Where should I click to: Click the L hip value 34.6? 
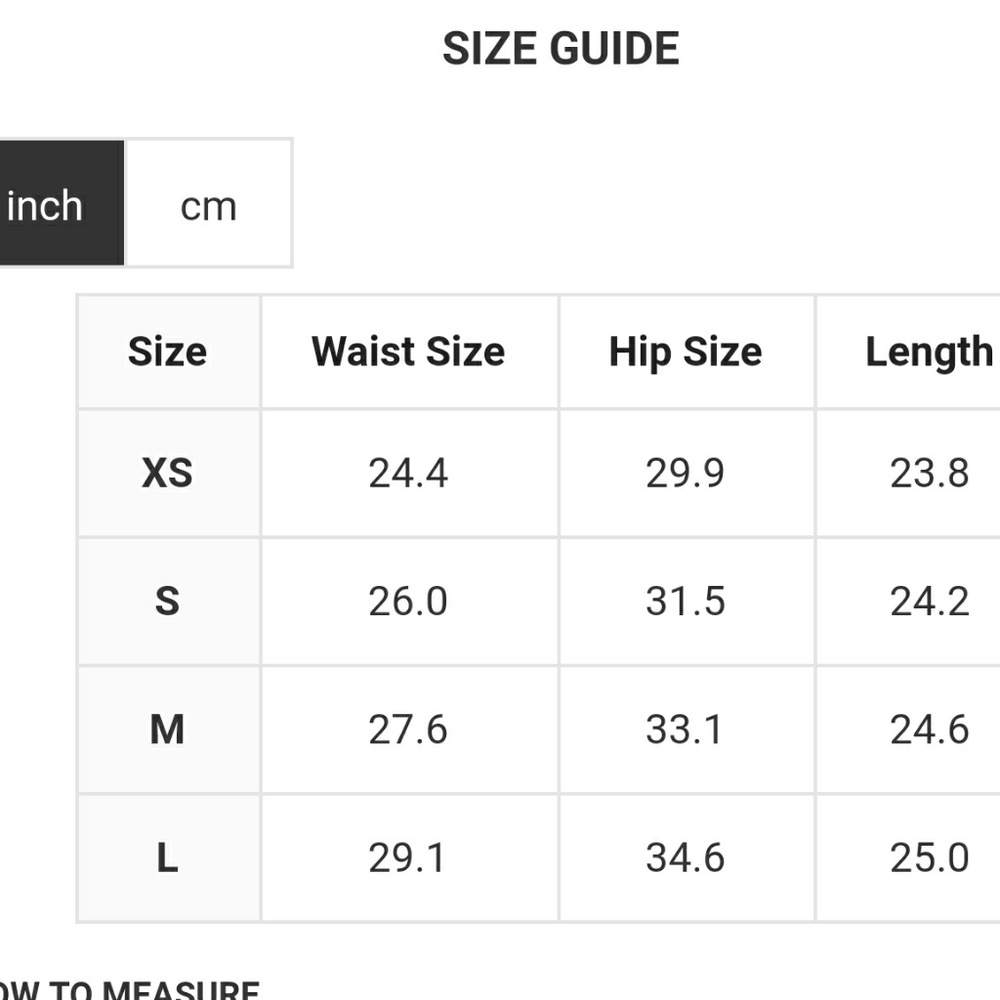[685, 858]
